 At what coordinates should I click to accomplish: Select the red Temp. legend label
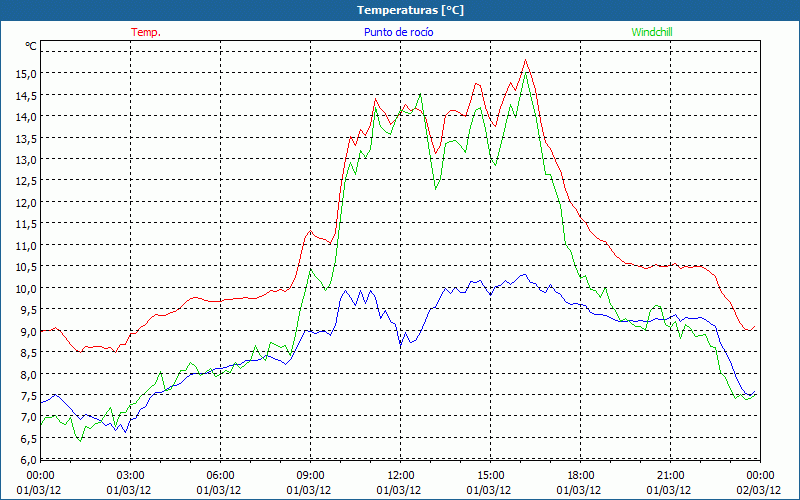tap(146, 32)
